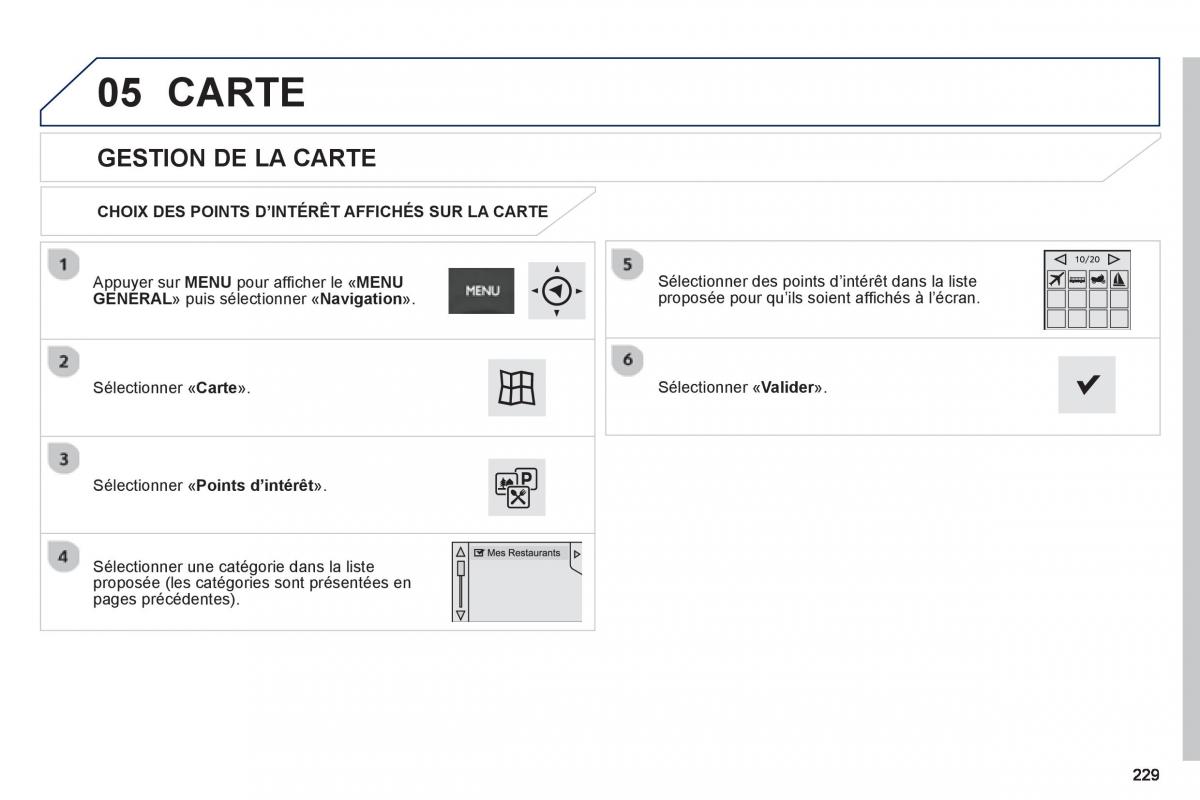Click the 'Sélectionner «Carte».' instruction text
This screenshot has height=800, width=1200.
click(172, 387)
